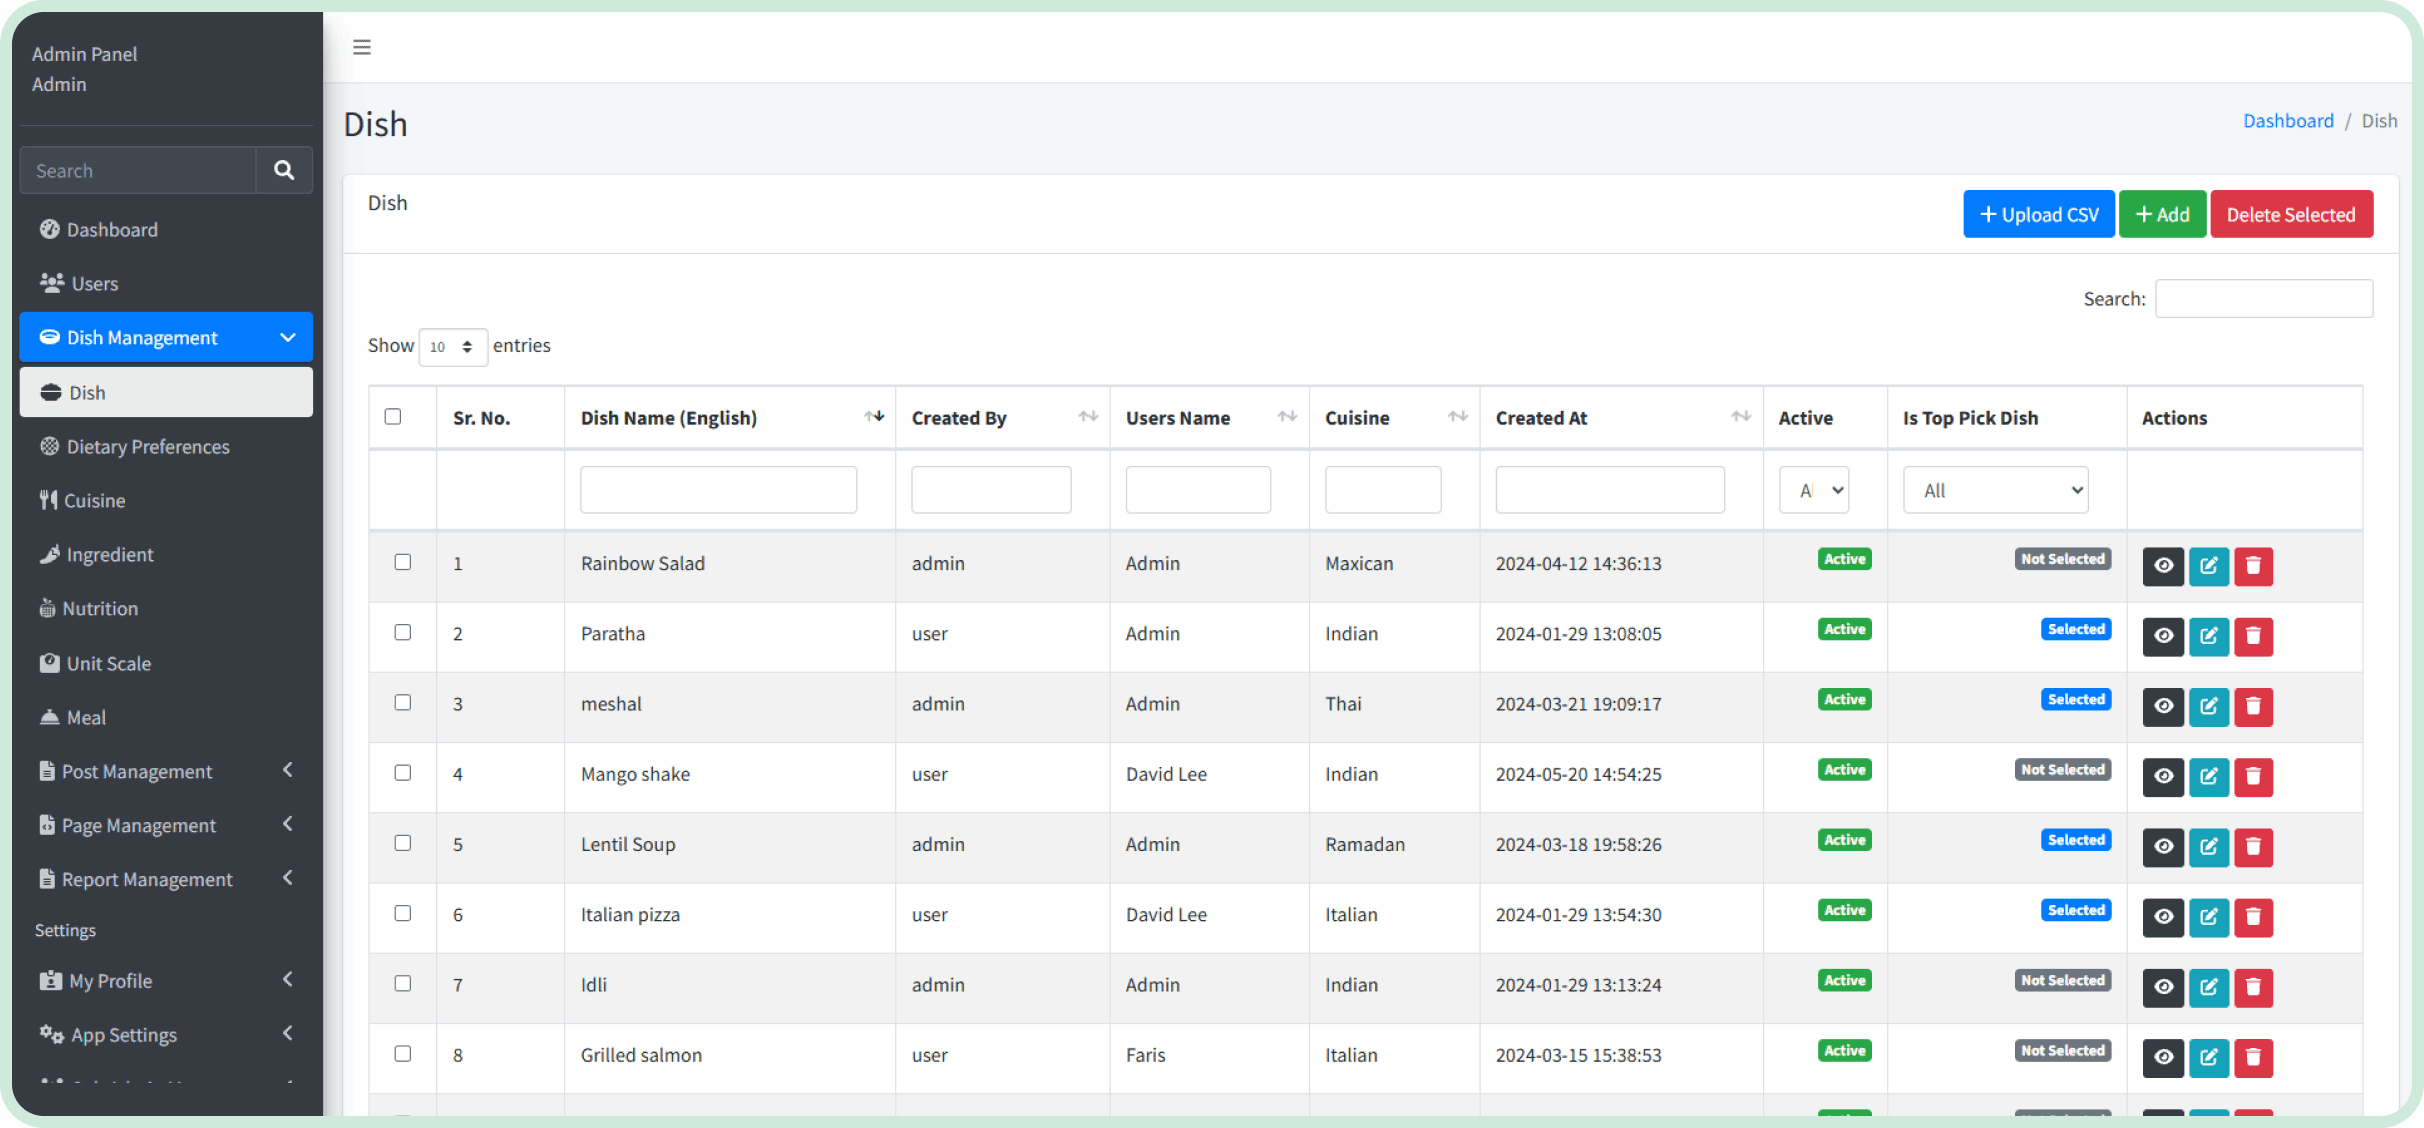Open Dietary Preferences in sidebar
Image resolution: width=2424 pixels, height=1128 pixels.
pyautogui.click(x=148, y=447)
